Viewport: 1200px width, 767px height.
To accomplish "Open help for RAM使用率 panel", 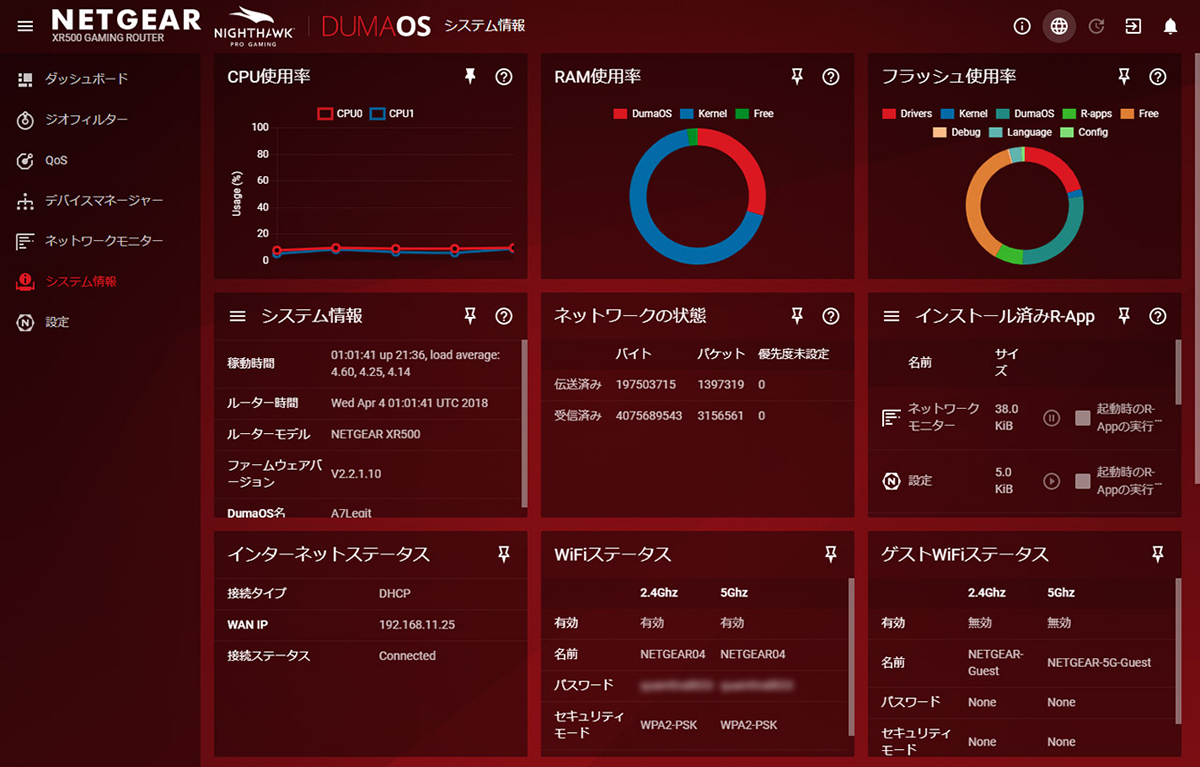I will [830, 77].
